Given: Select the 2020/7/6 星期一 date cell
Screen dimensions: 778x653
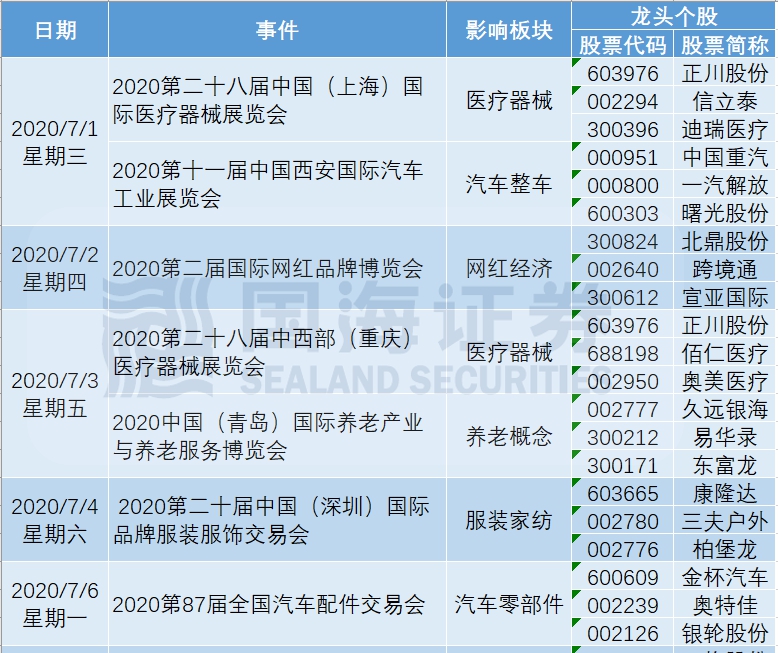Looking at the screenshot, I should (x=55, y=604).
